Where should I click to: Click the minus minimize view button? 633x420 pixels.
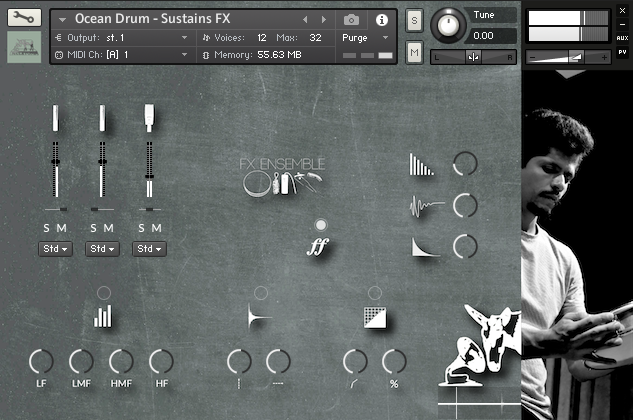click(622, 24)
